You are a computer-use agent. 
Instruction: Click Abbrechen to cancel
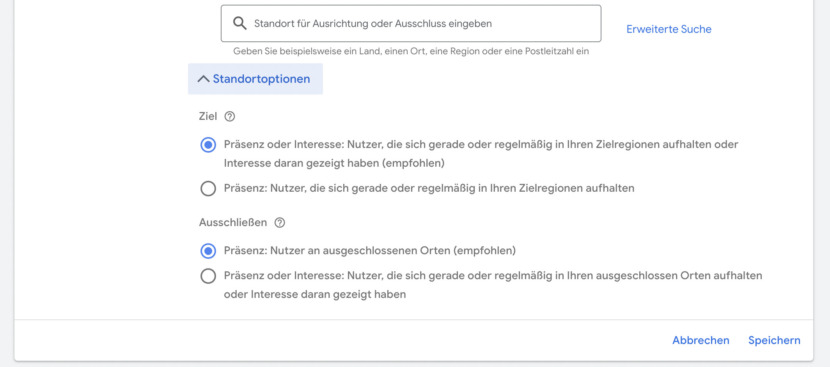click(700, 341)
